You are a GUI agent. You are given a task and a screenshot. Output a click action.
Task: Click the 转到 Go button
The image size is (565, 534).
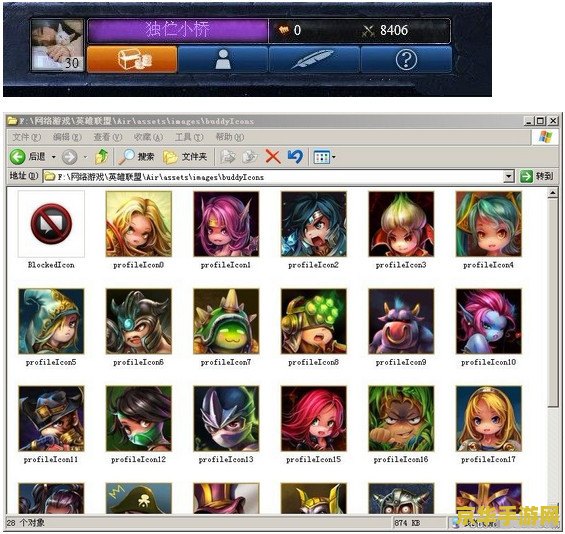point(537,176)
